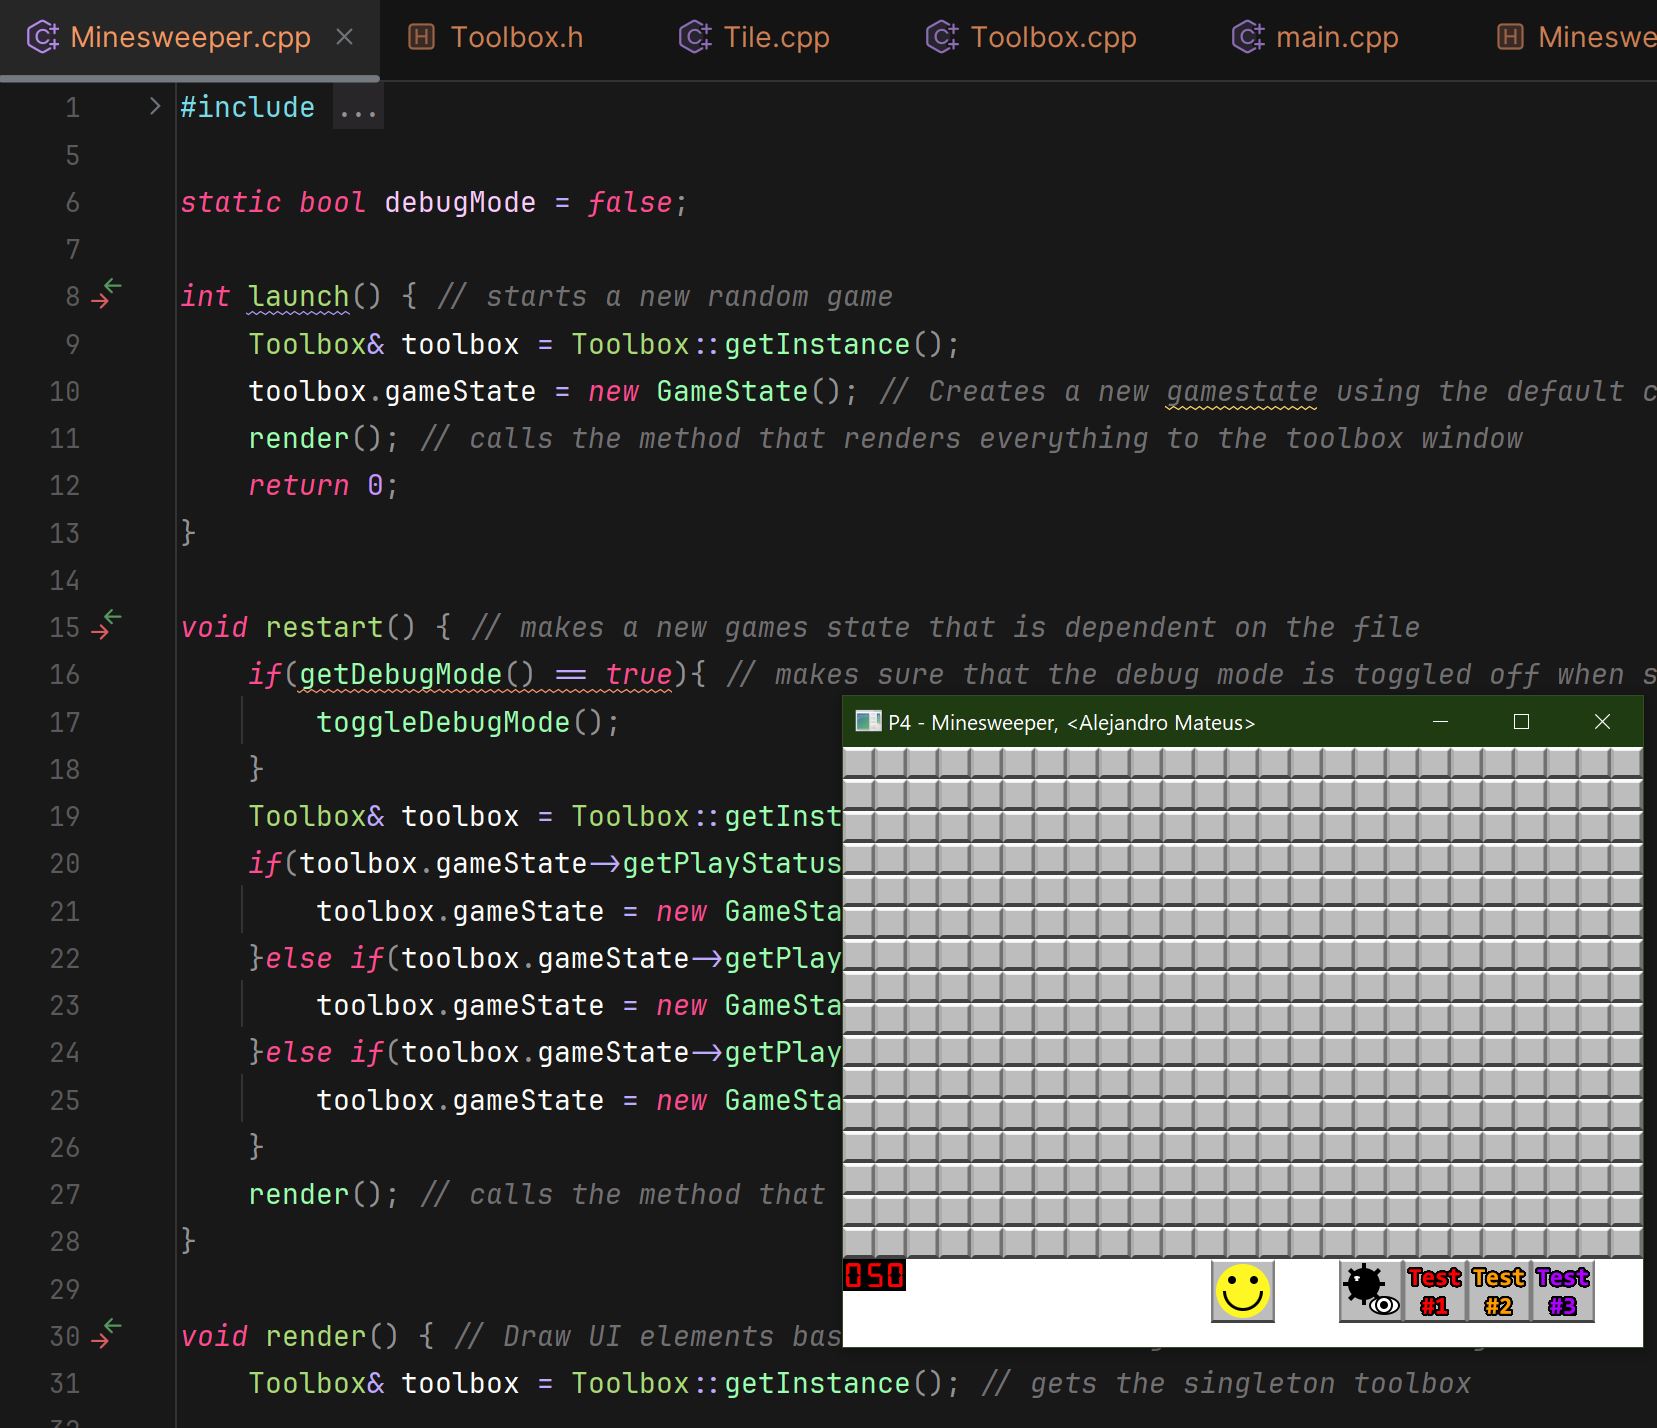Click toggleDebugMode call on line 17
Screen dimensions: 1657x1428
(443, 722)
